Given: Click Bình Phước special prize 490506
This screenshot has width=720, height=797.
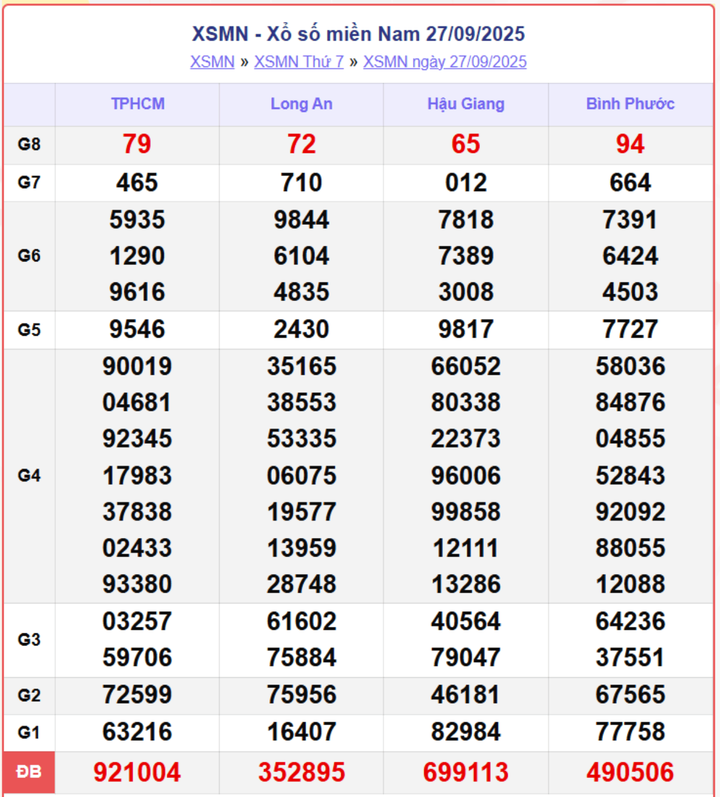Looking at the screenshot, I should (x=630, y=772).
